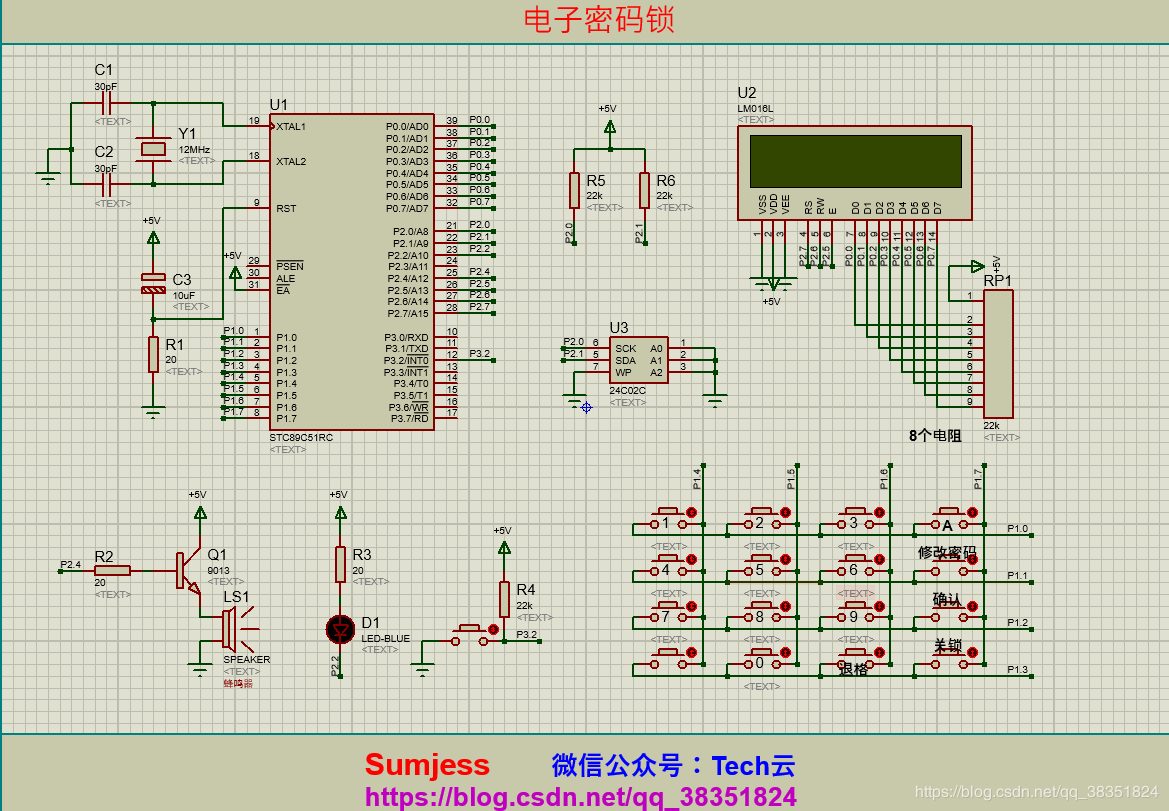Click the RP1 resistor pack body

[998, 354]
